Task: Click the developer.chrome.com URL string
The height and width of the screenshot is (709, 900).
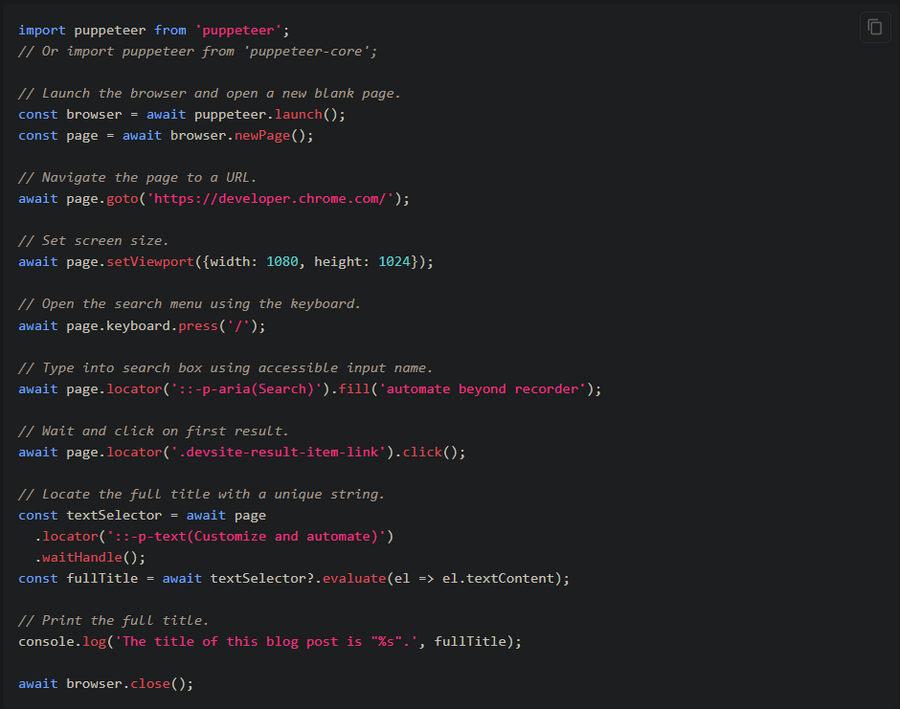Action: 274,198
